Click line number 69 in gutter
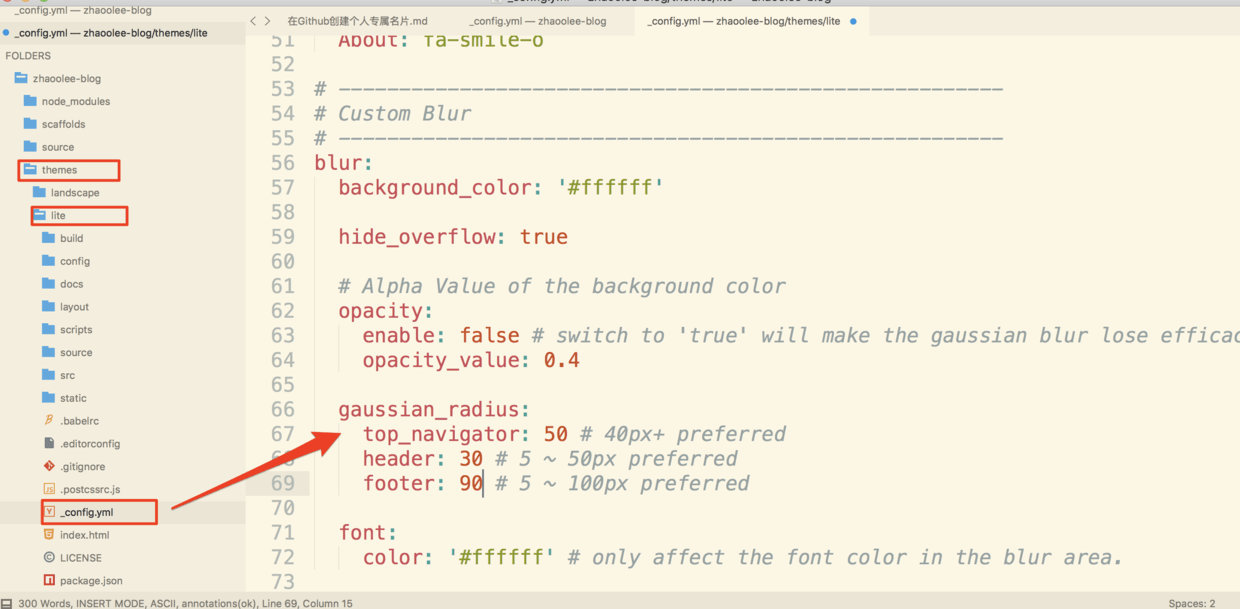Screen dimensions: 1240x609 pos(283,483)
